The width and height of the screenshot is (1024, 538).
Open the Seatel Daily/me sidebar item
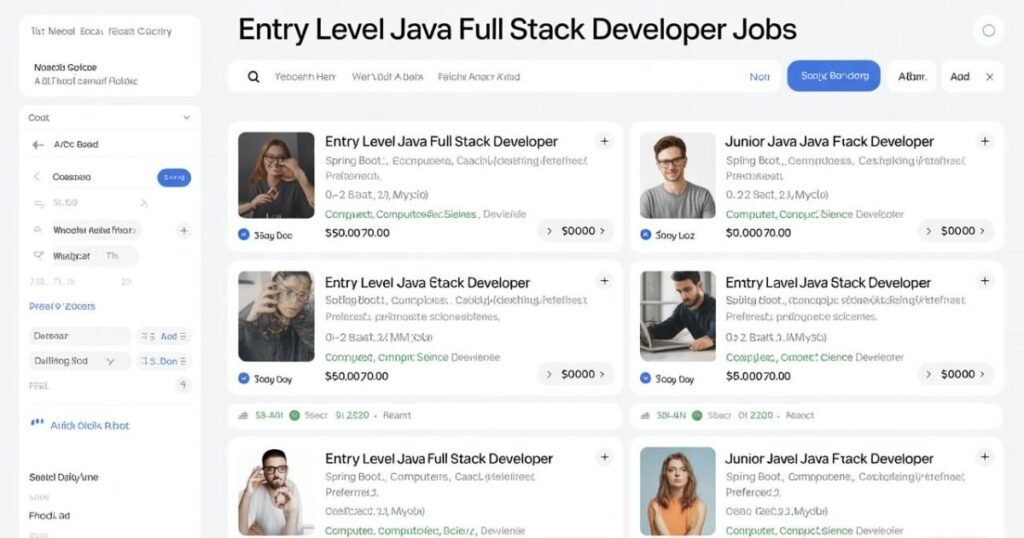click(63, 477)
